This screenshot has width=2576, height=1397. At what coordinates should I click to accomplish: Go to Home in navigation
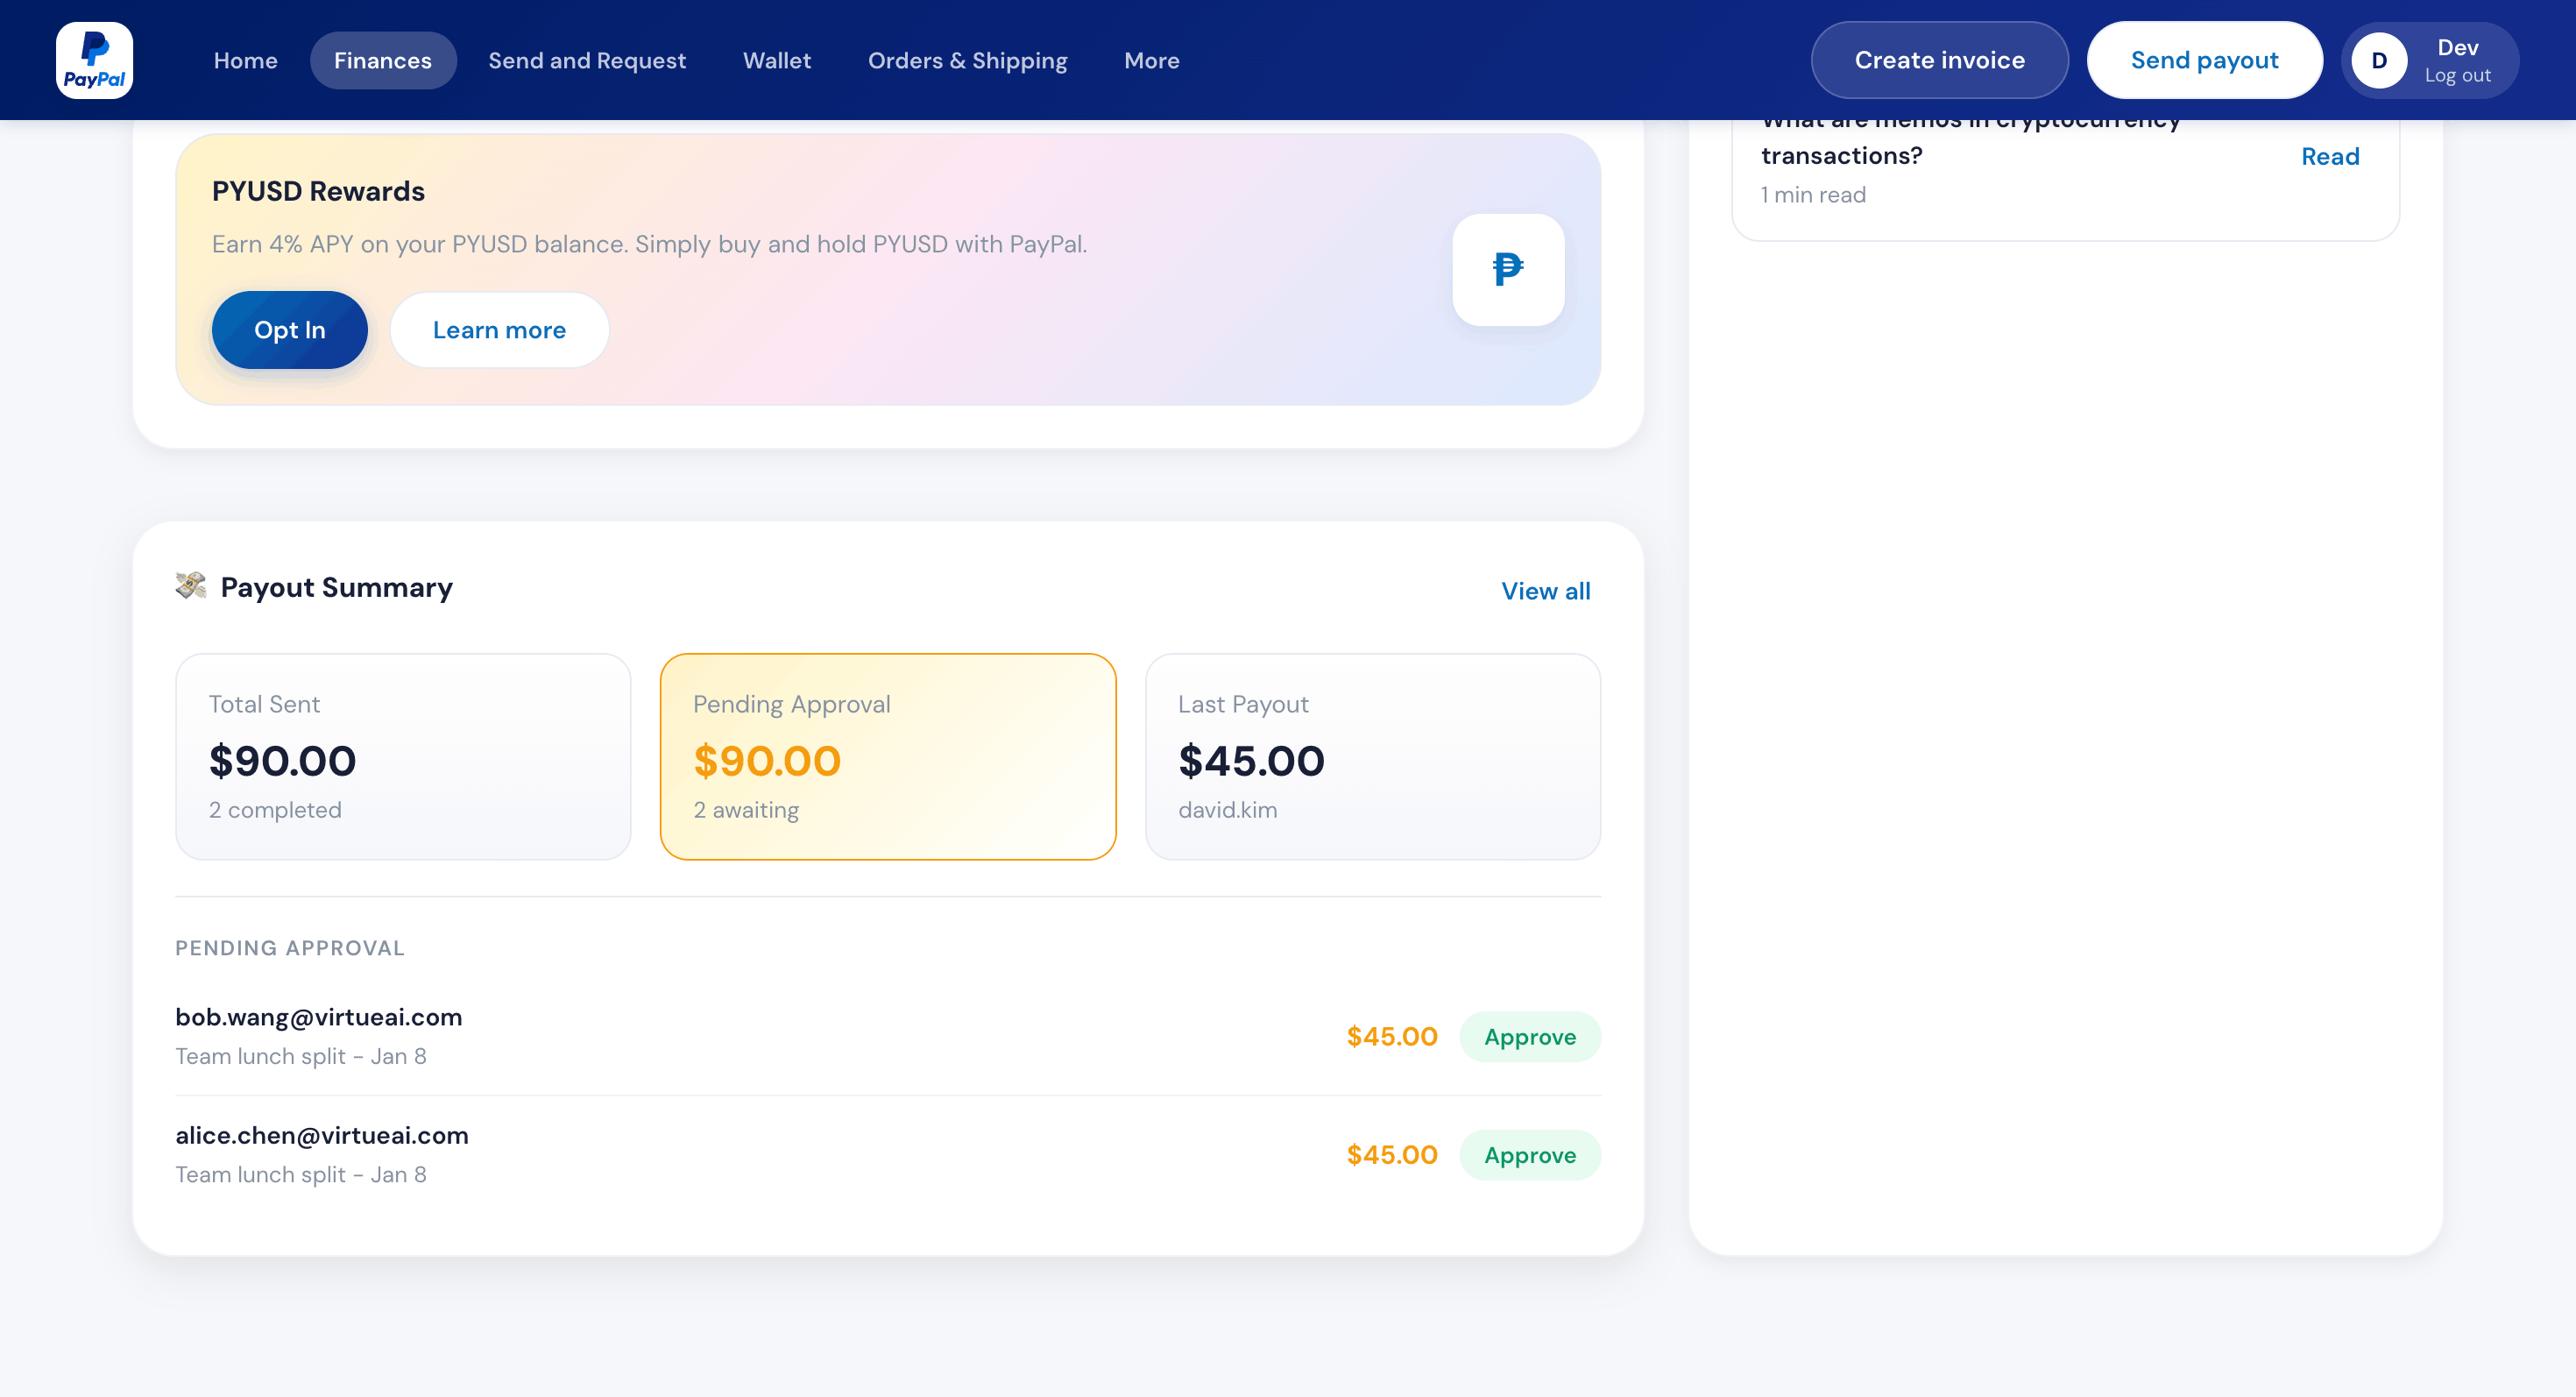pyautogui.click(x=245, y=60)
